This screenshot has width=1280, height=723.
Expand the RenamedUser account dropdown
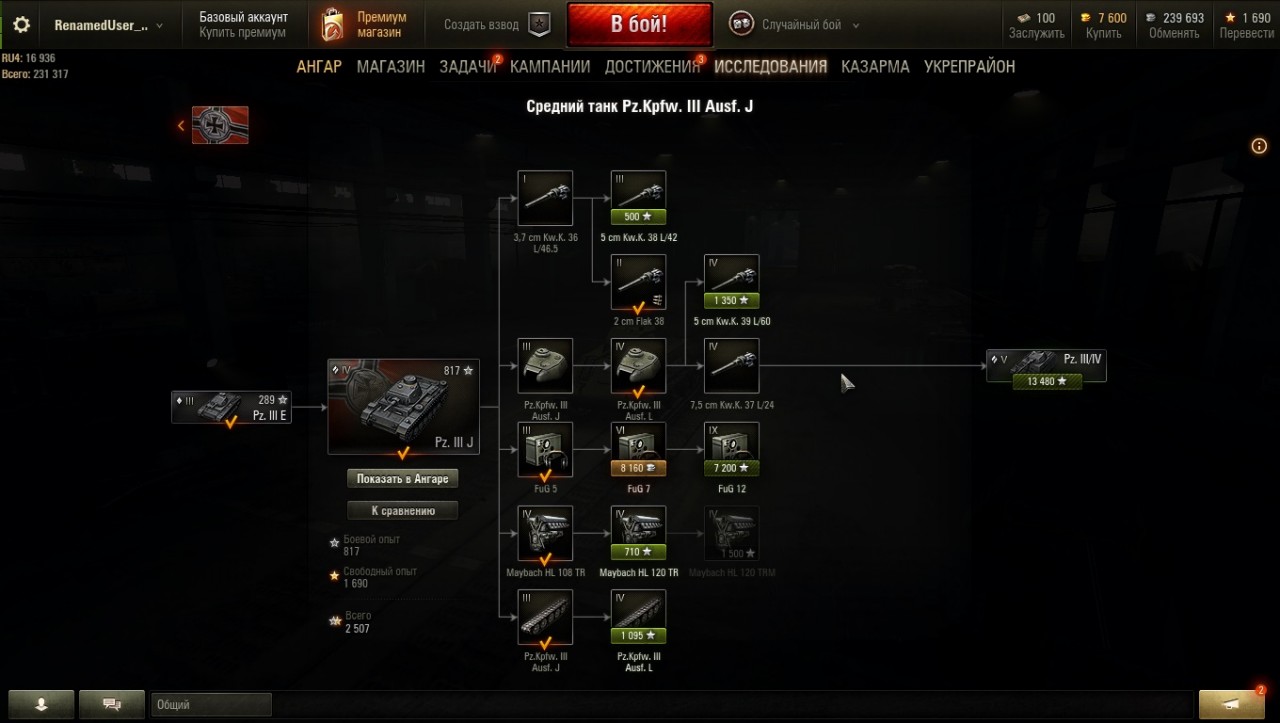pyautogui.click(x=108, y=25)
